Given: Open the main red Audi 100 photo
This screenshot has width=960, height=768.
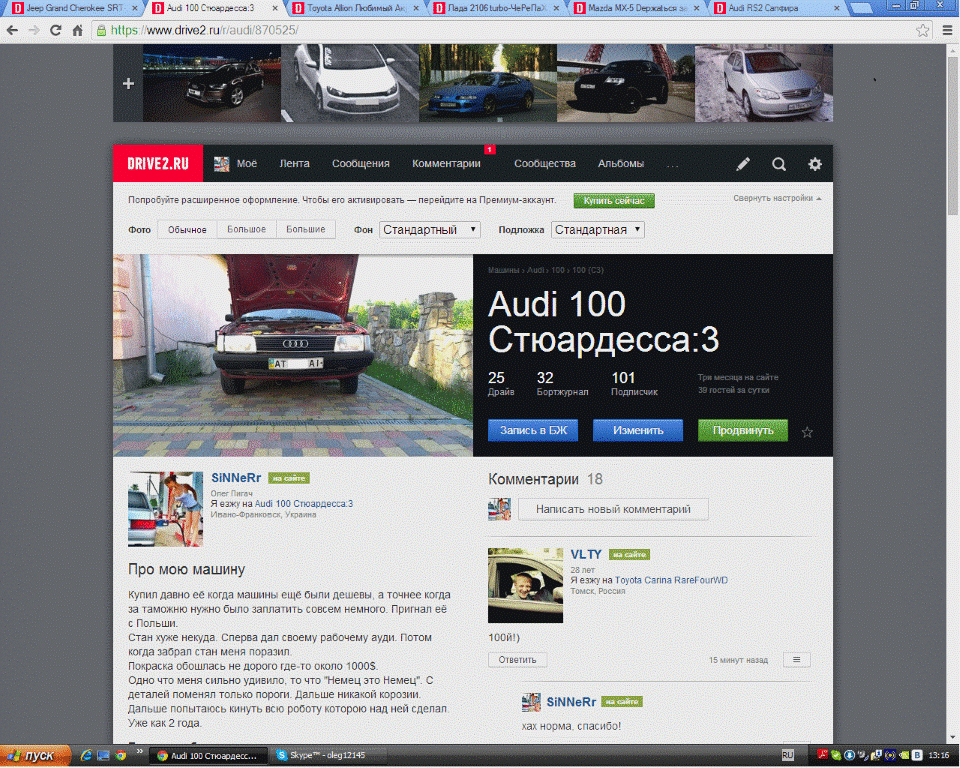Looking at the screenshot, I should (x=293, y=355).
